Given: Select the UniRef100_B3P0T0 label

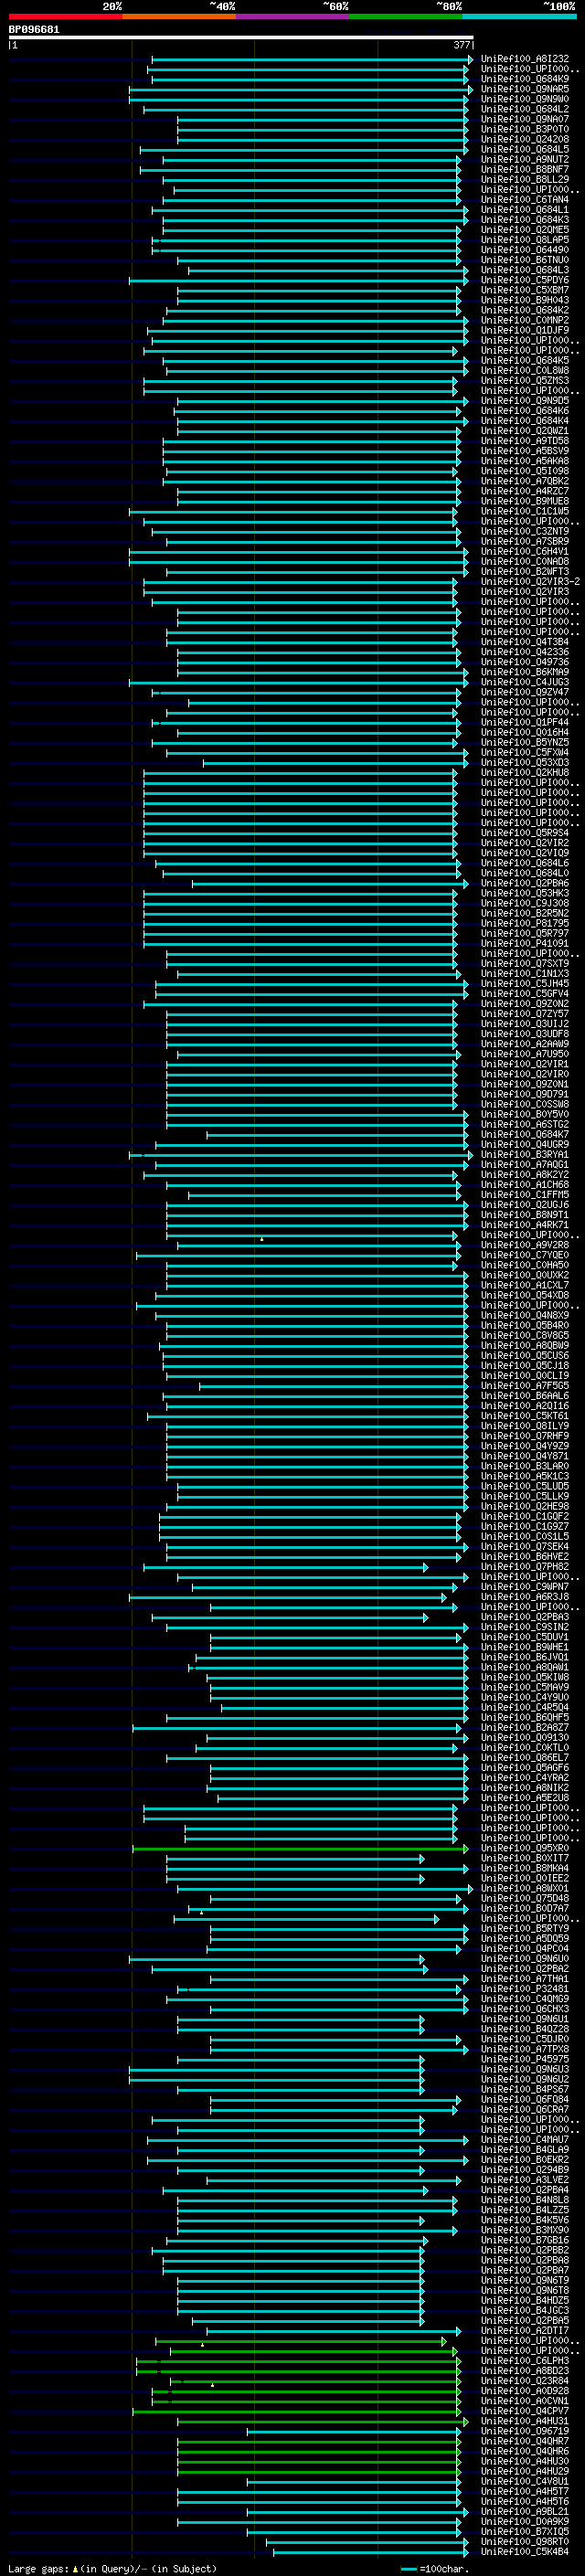Looking at the screenshot, I should point(525,129).
